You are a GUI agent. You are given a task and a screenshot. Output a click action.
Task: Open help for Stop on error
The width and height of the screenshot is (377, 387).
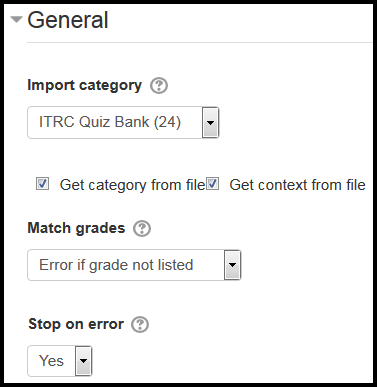click(140, 324)
